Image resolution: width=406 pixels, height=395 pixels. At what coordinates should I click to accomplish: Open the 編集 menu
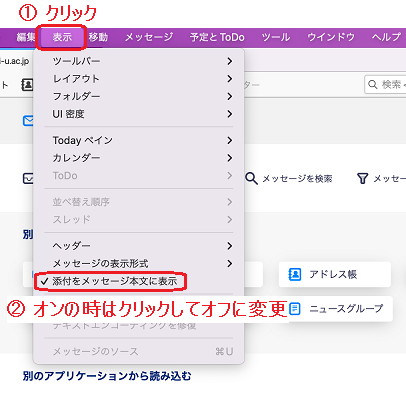[26, 37]
